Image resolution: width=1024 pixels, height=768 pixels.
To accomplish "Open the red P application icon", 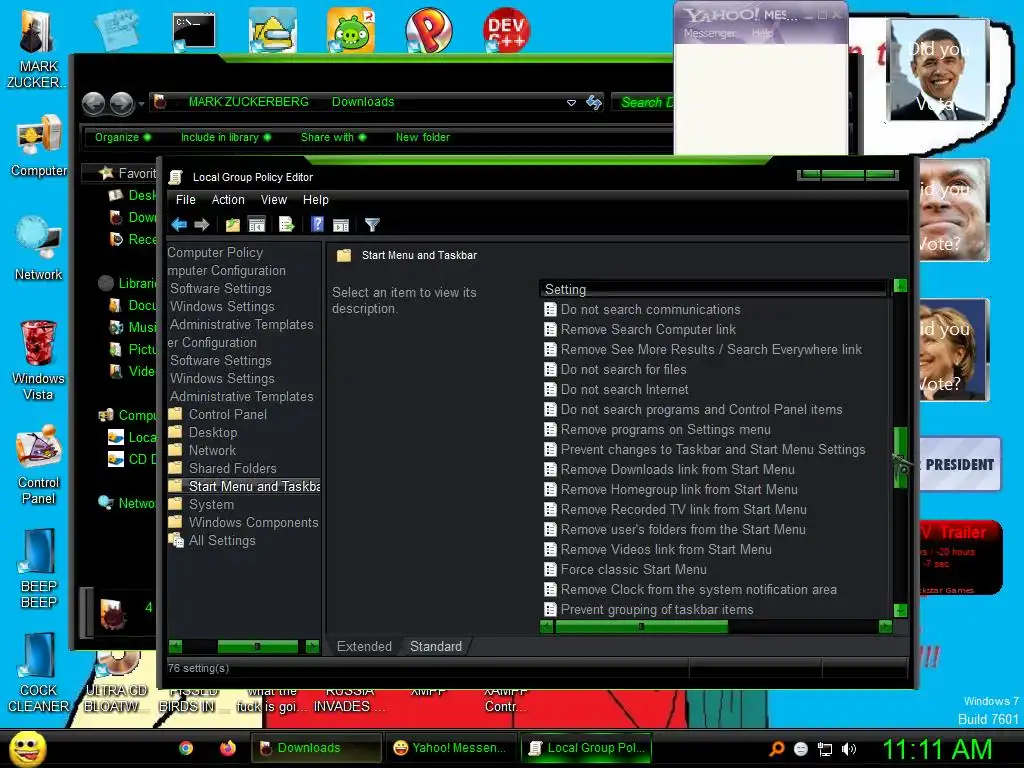I will tap(429, 31).
